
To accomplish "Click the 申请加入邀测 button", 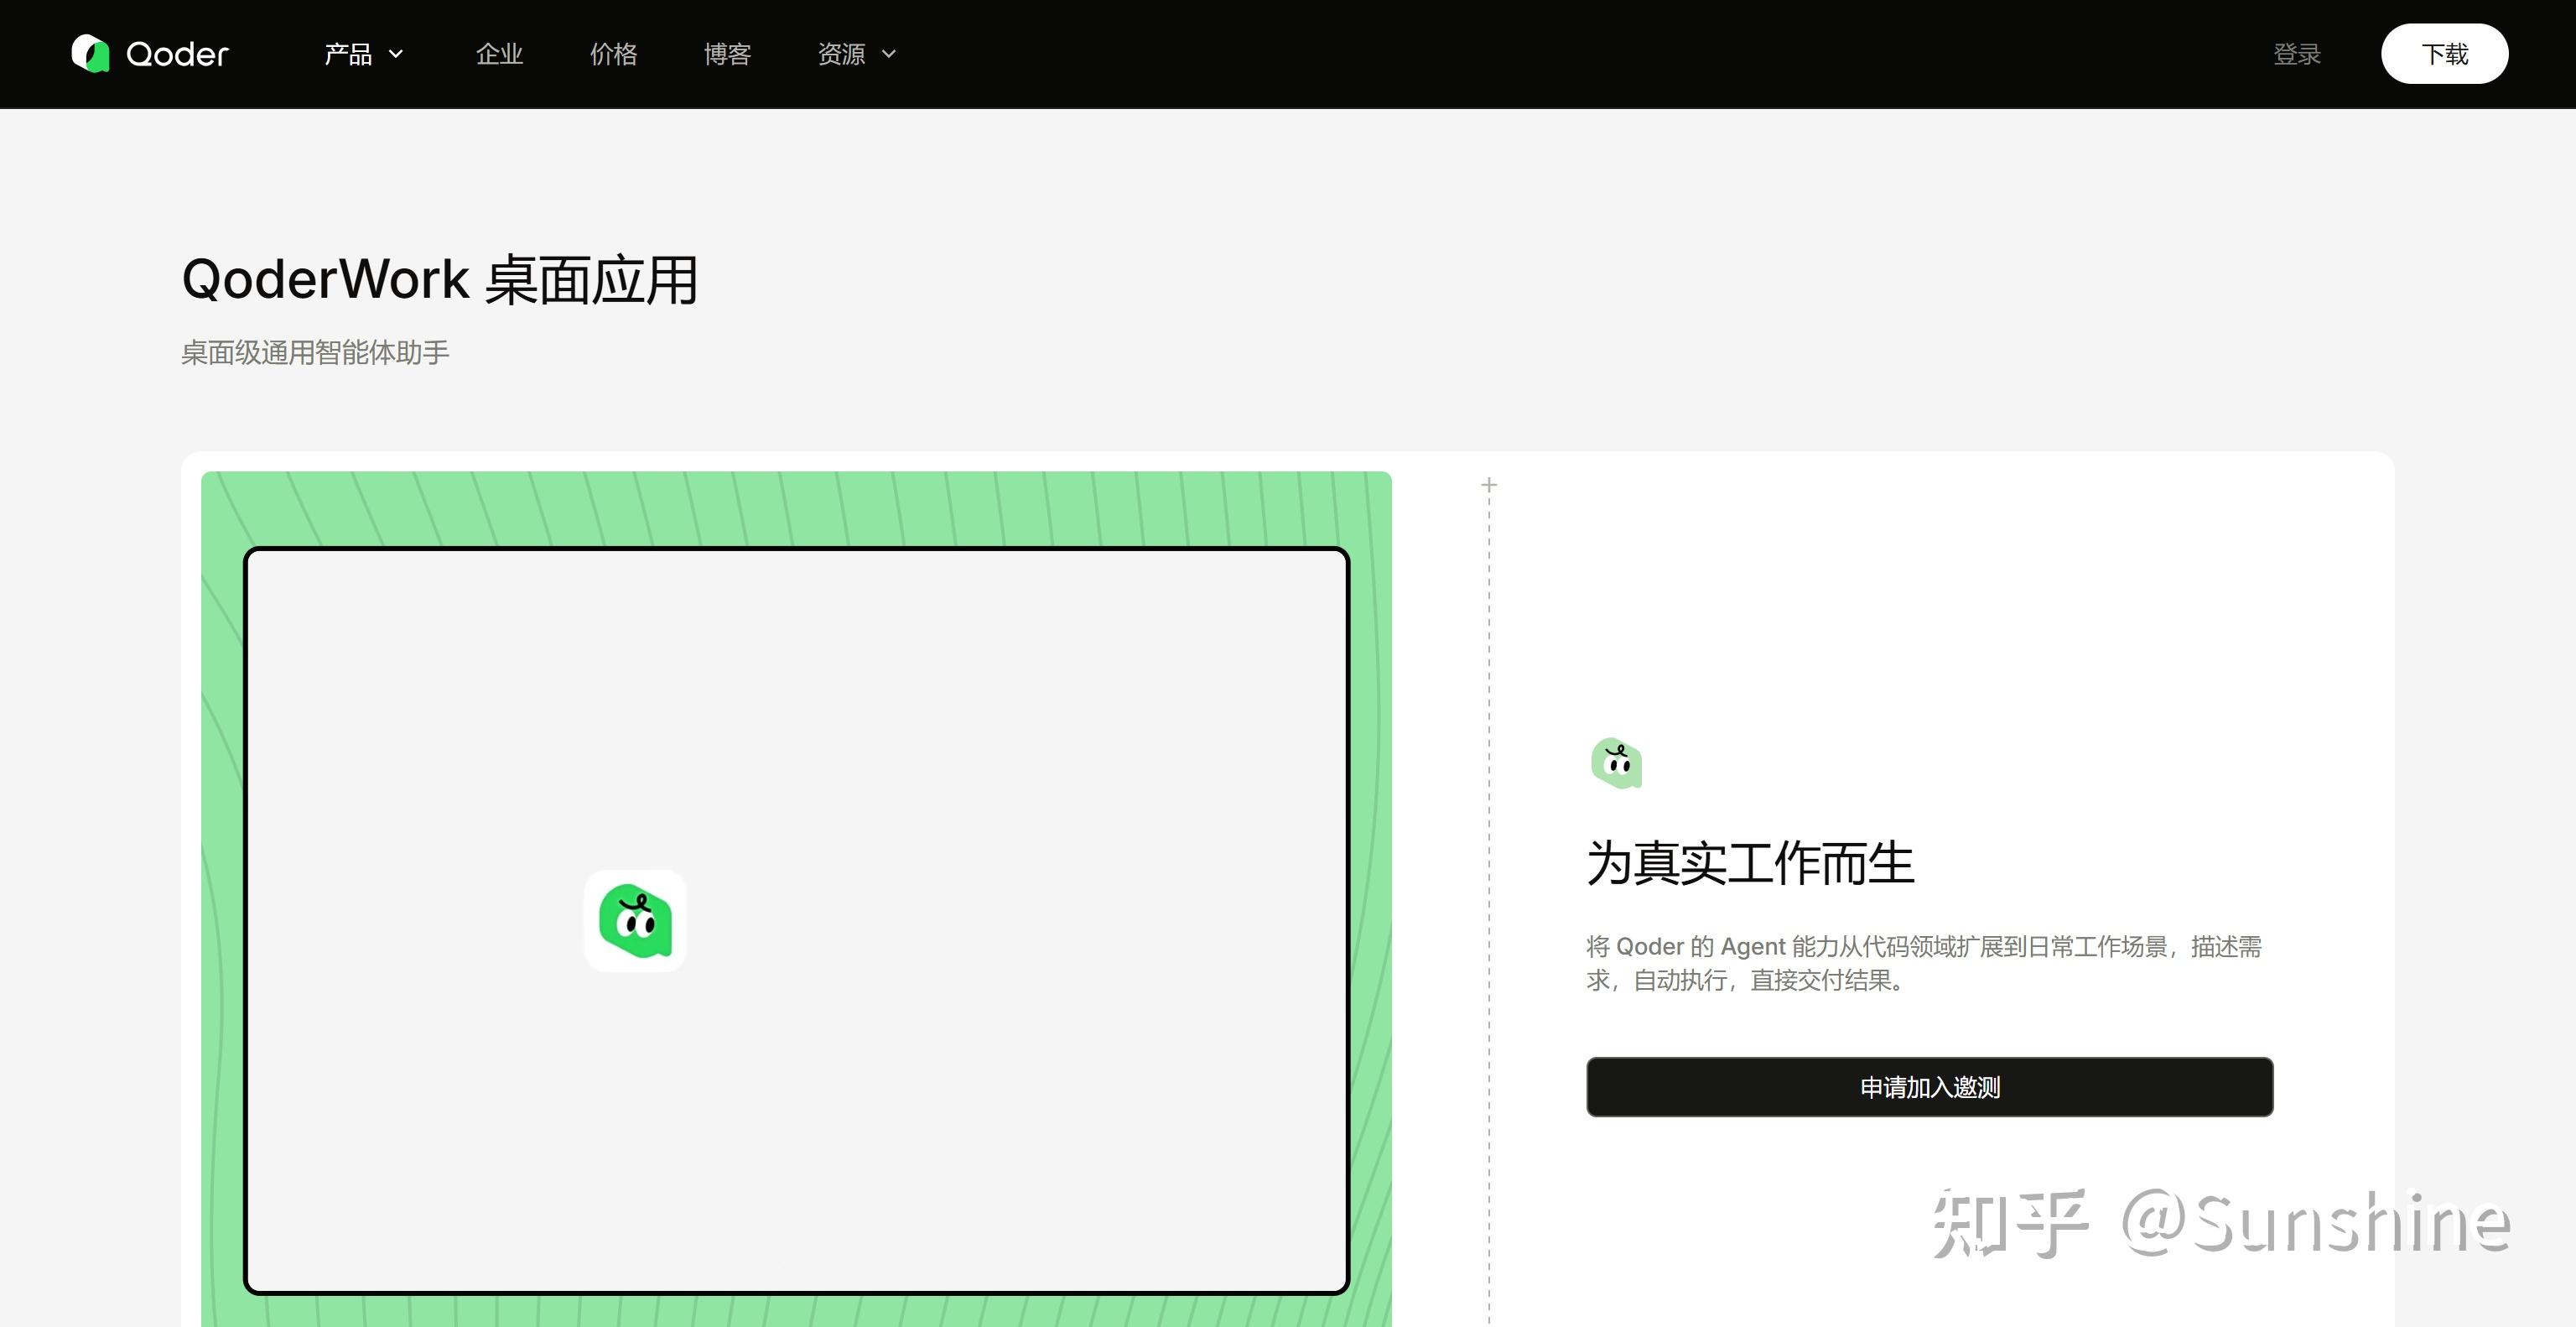I will pos(1929,1087).
